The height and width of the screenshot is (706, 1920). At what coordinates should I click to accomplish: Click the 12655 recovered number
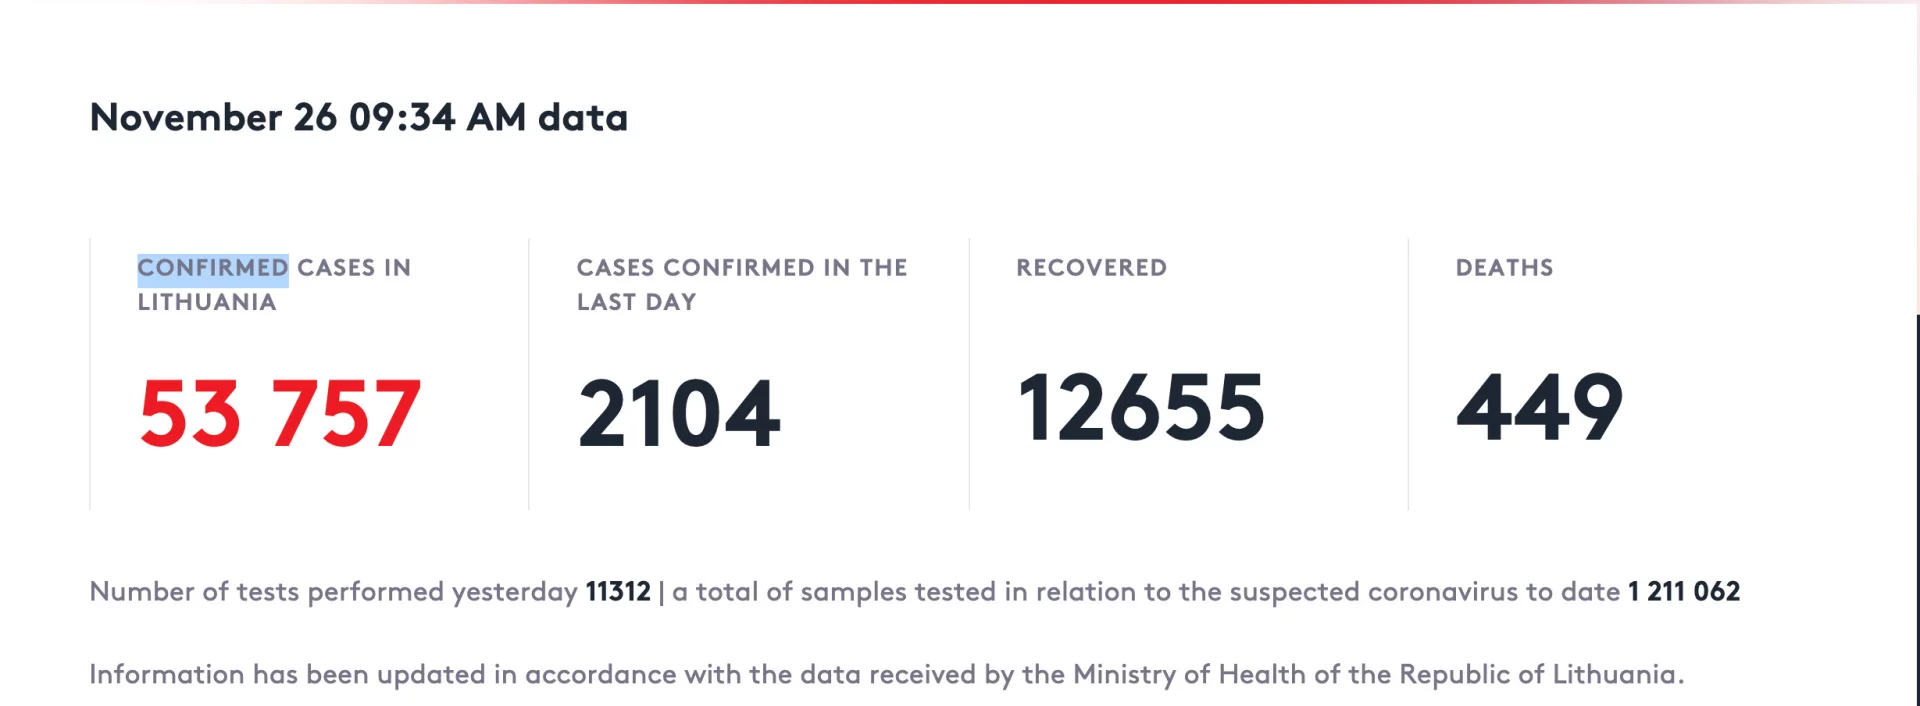click(x=1141, y=406)
